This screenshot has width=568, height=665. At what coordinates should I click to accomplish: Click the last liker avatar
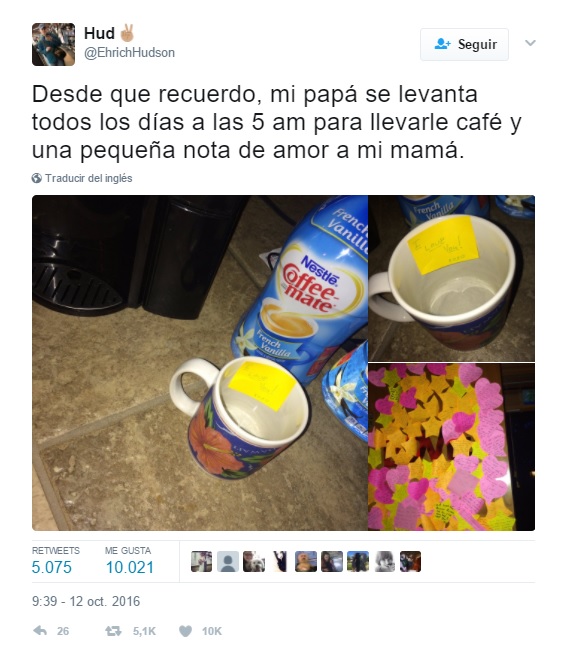[x=410, y=561]
